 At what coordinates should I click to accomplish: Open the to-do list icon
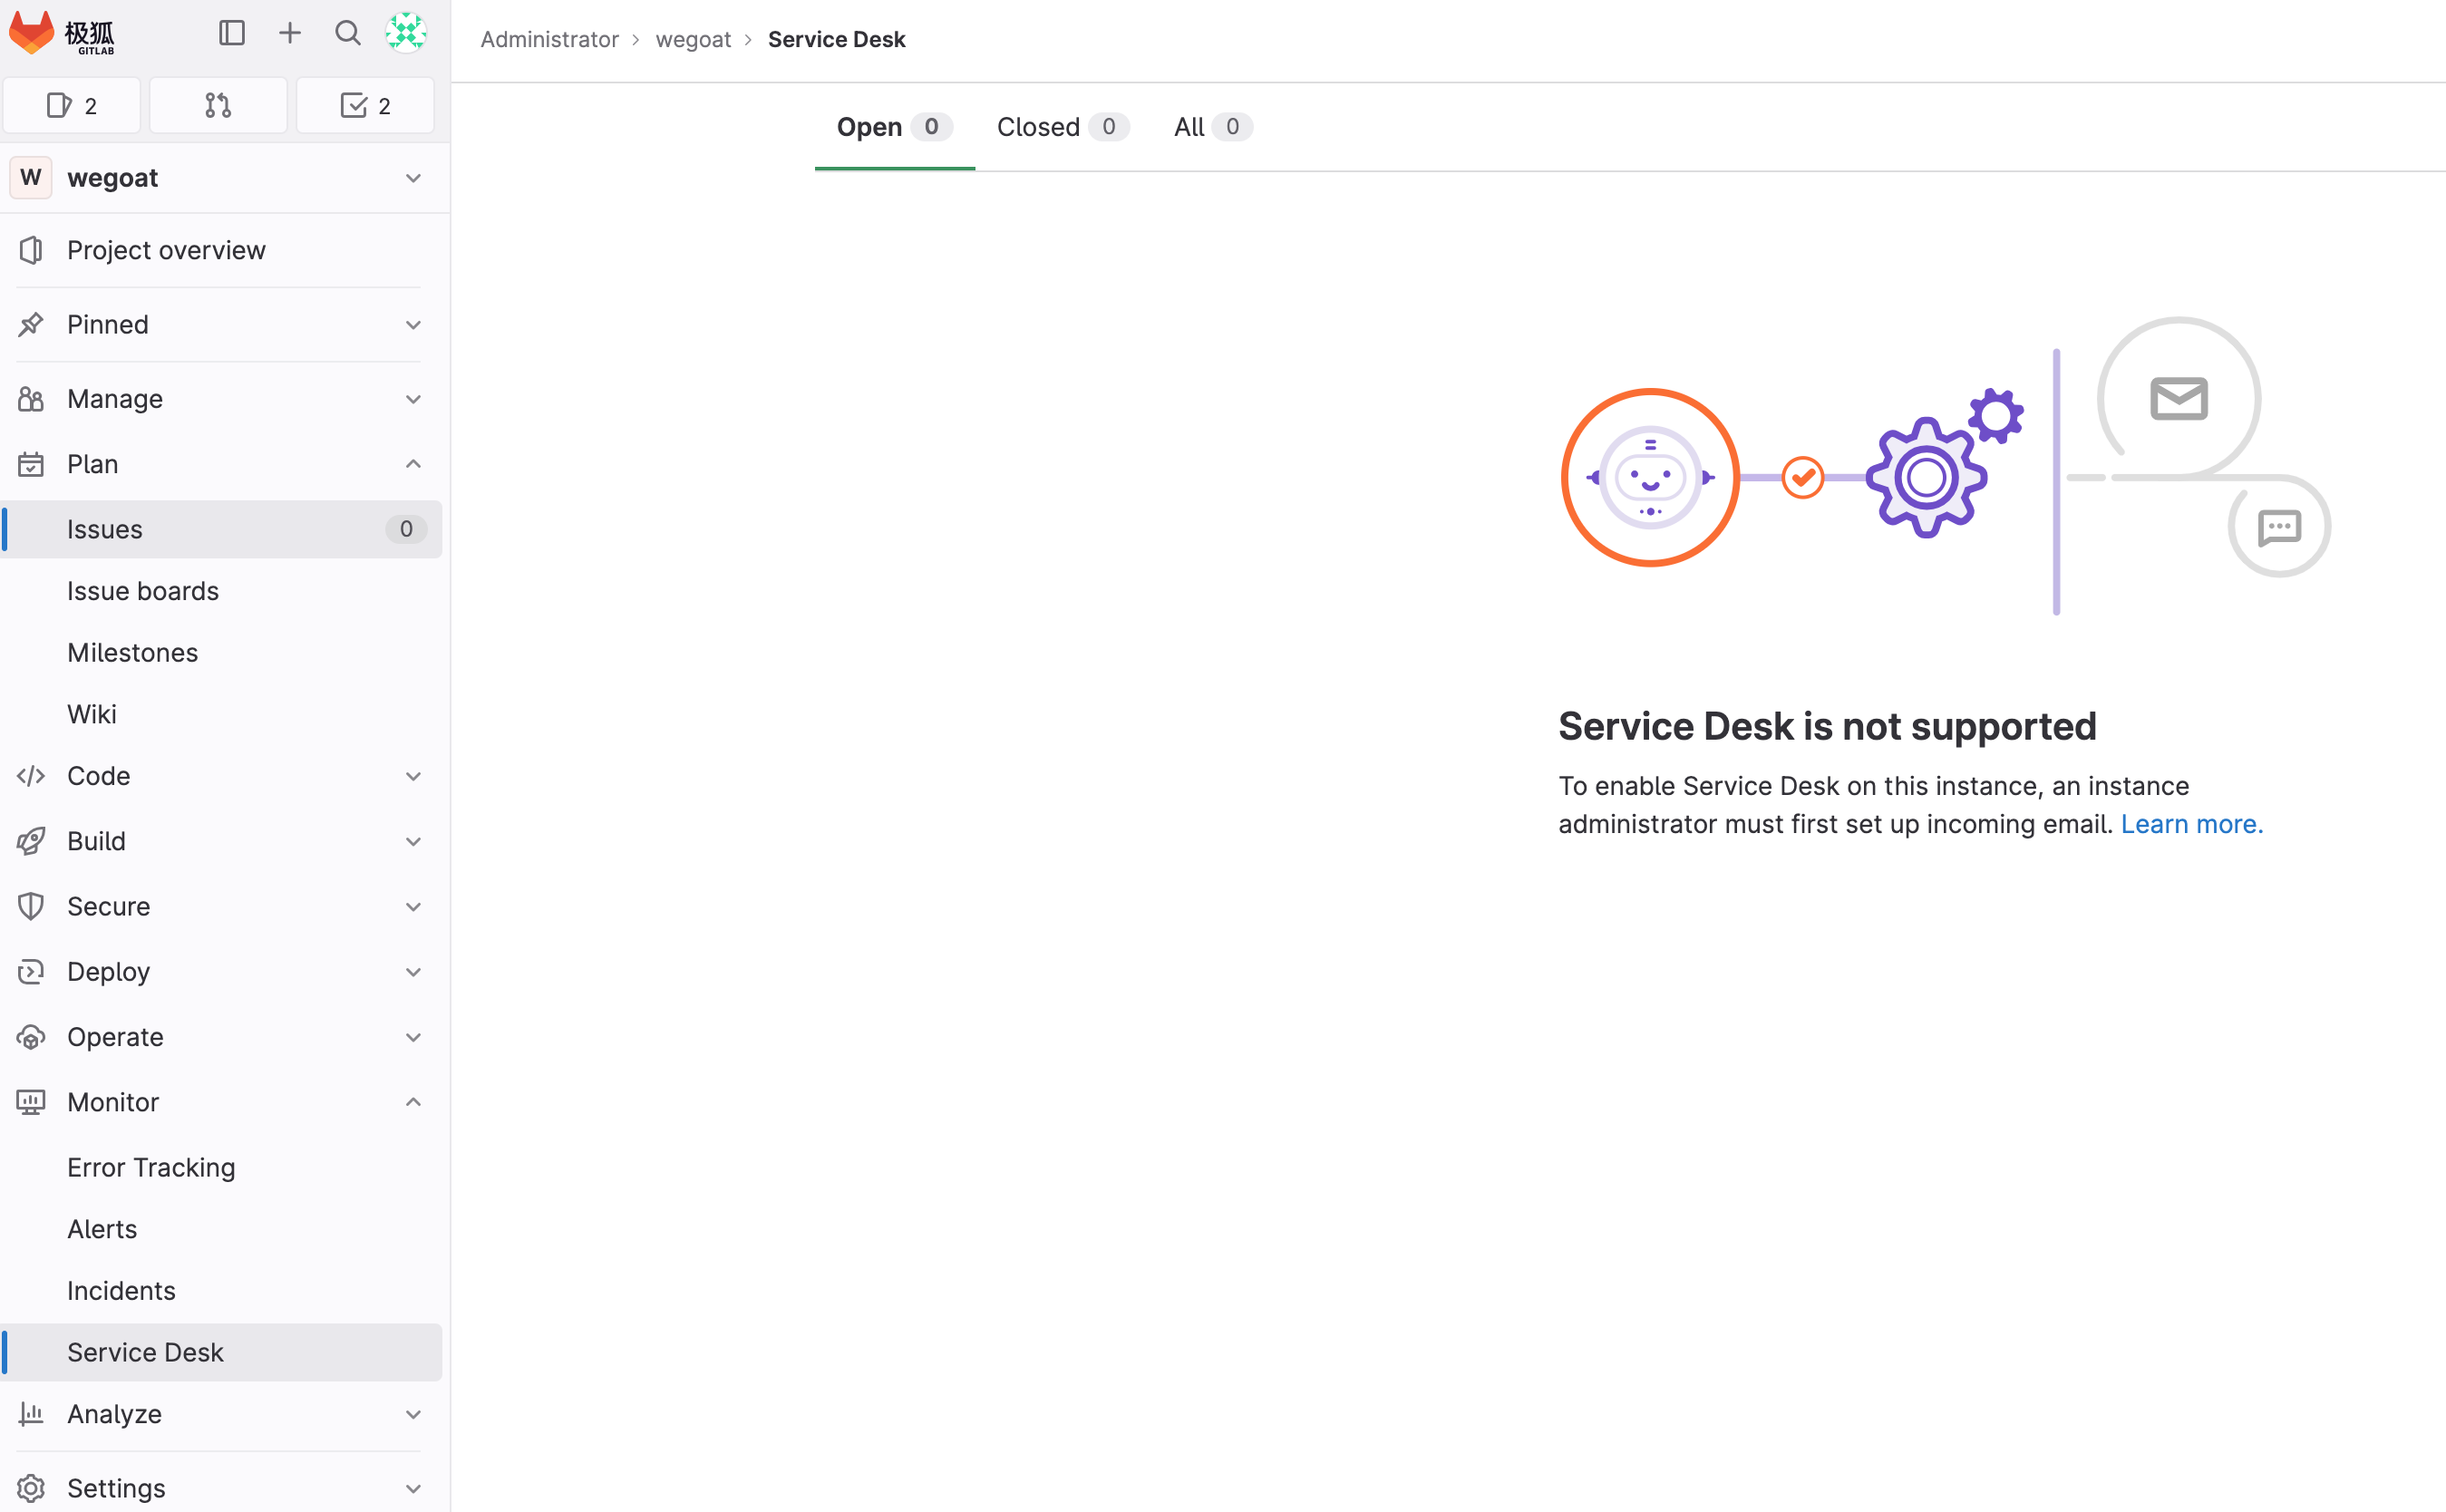(x=365, y=105)
